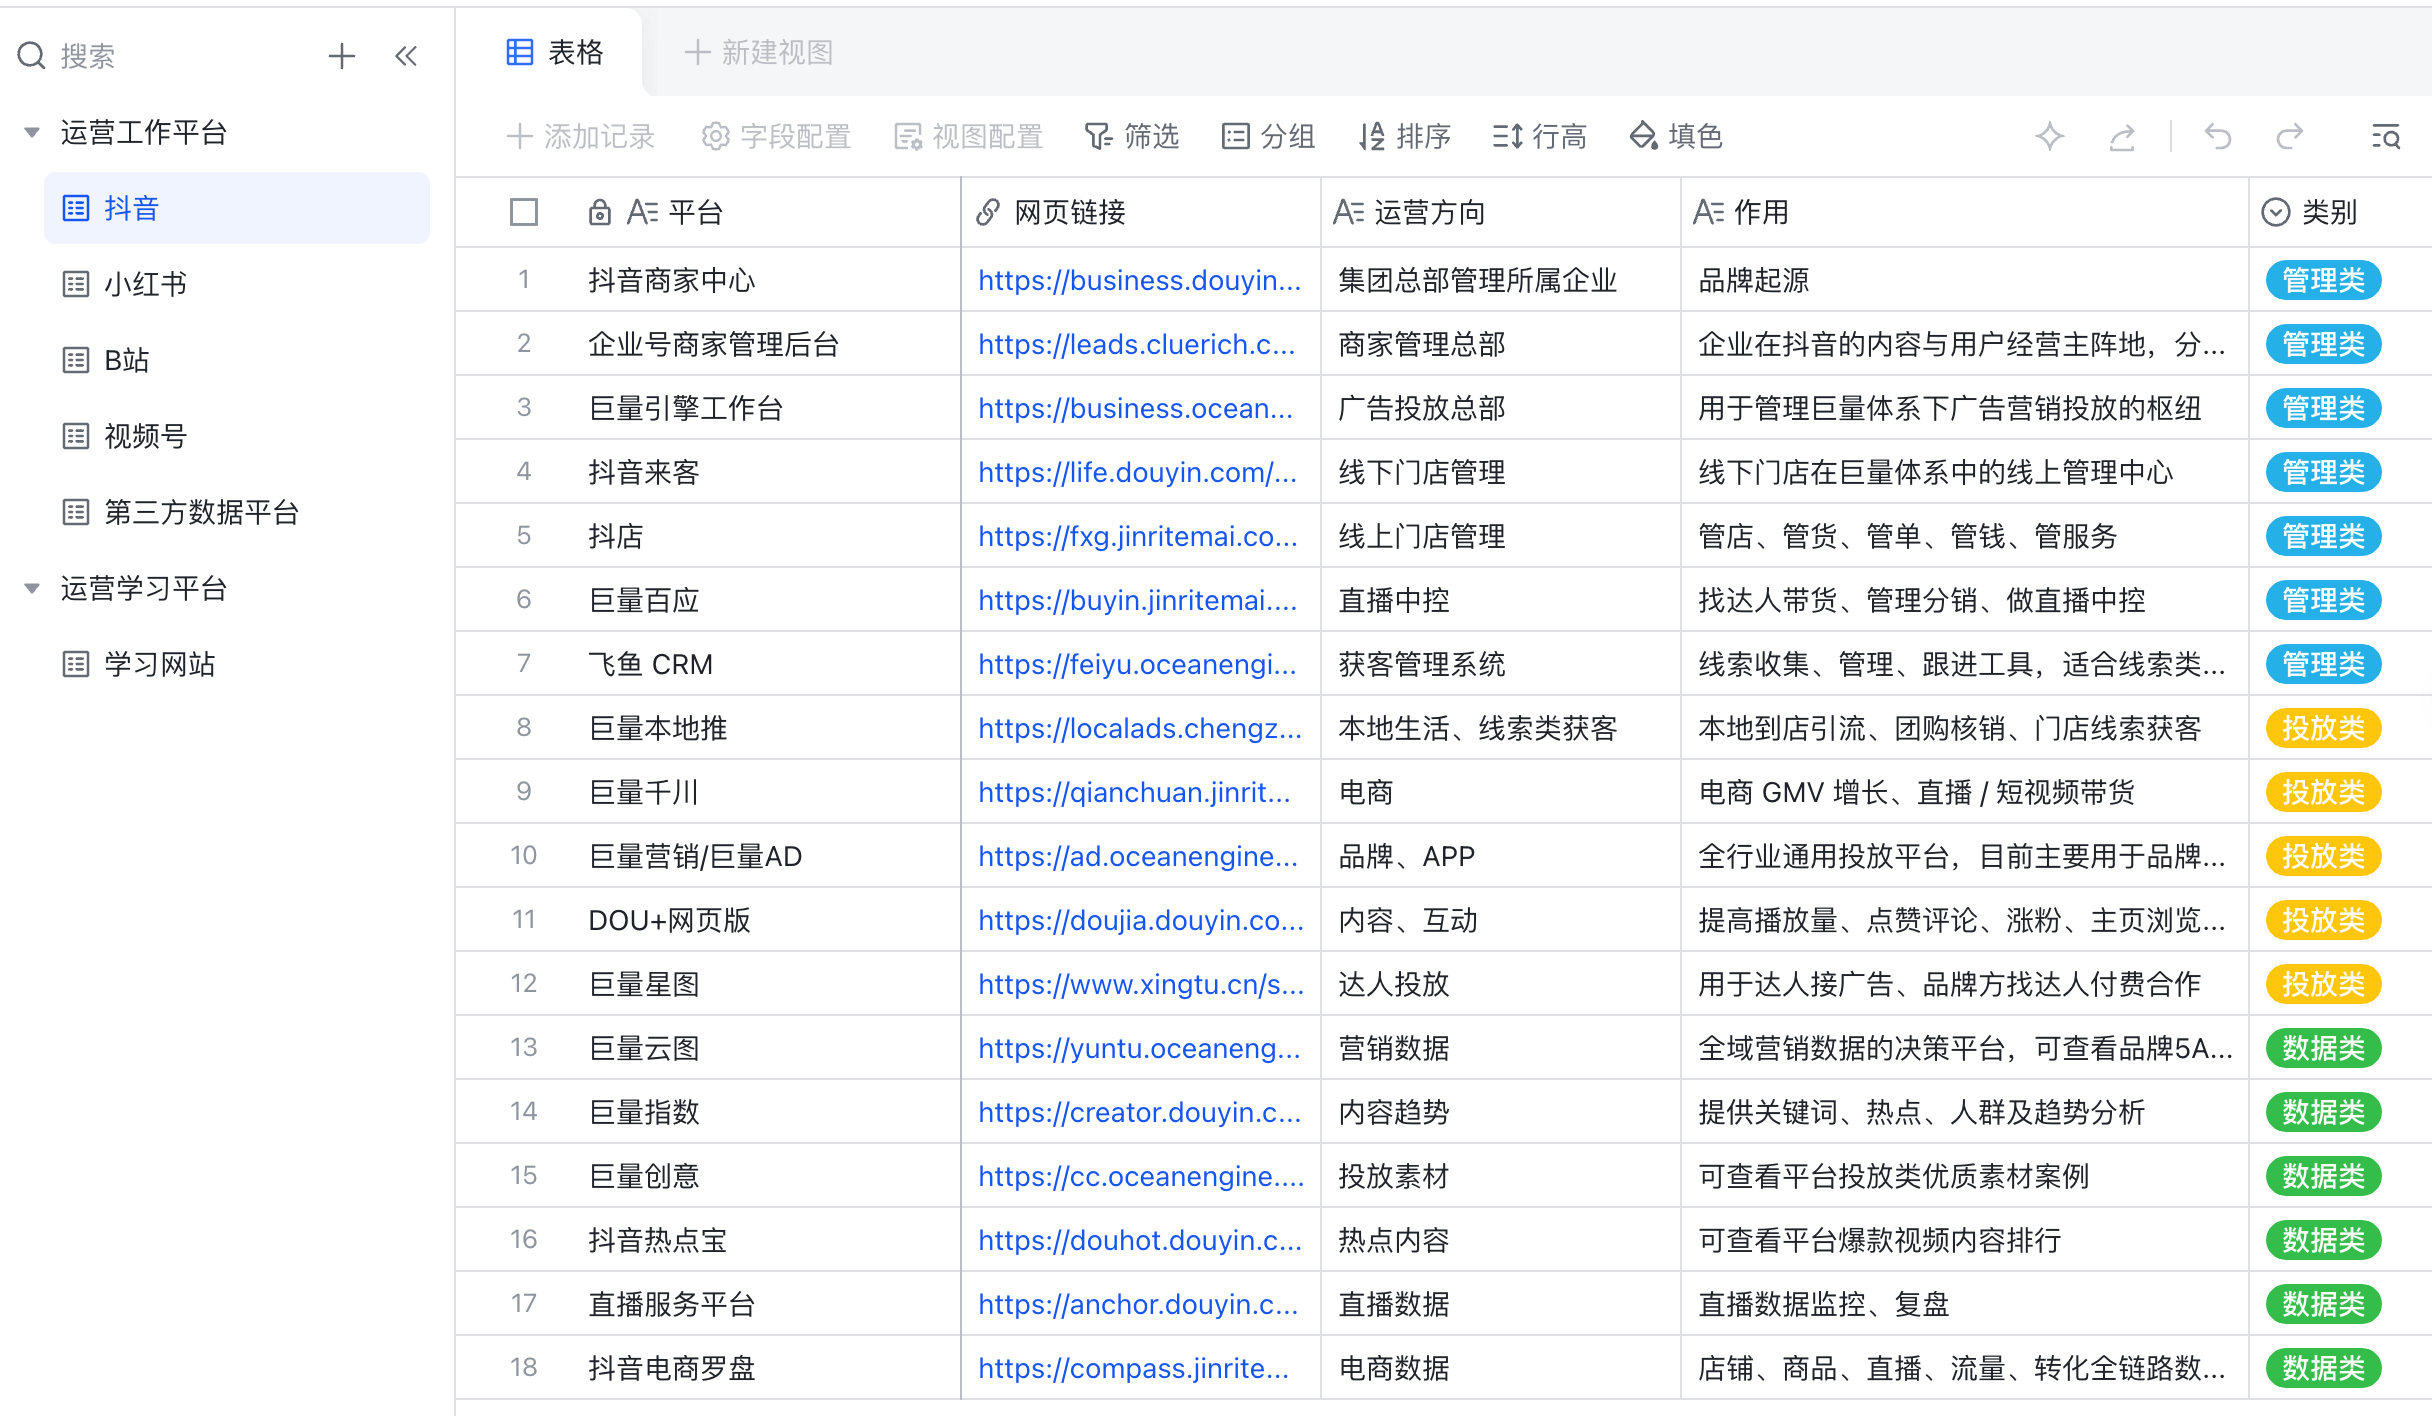
Task: Select the cell '广告投放总部'
Action: click(x=1501, y=408)
